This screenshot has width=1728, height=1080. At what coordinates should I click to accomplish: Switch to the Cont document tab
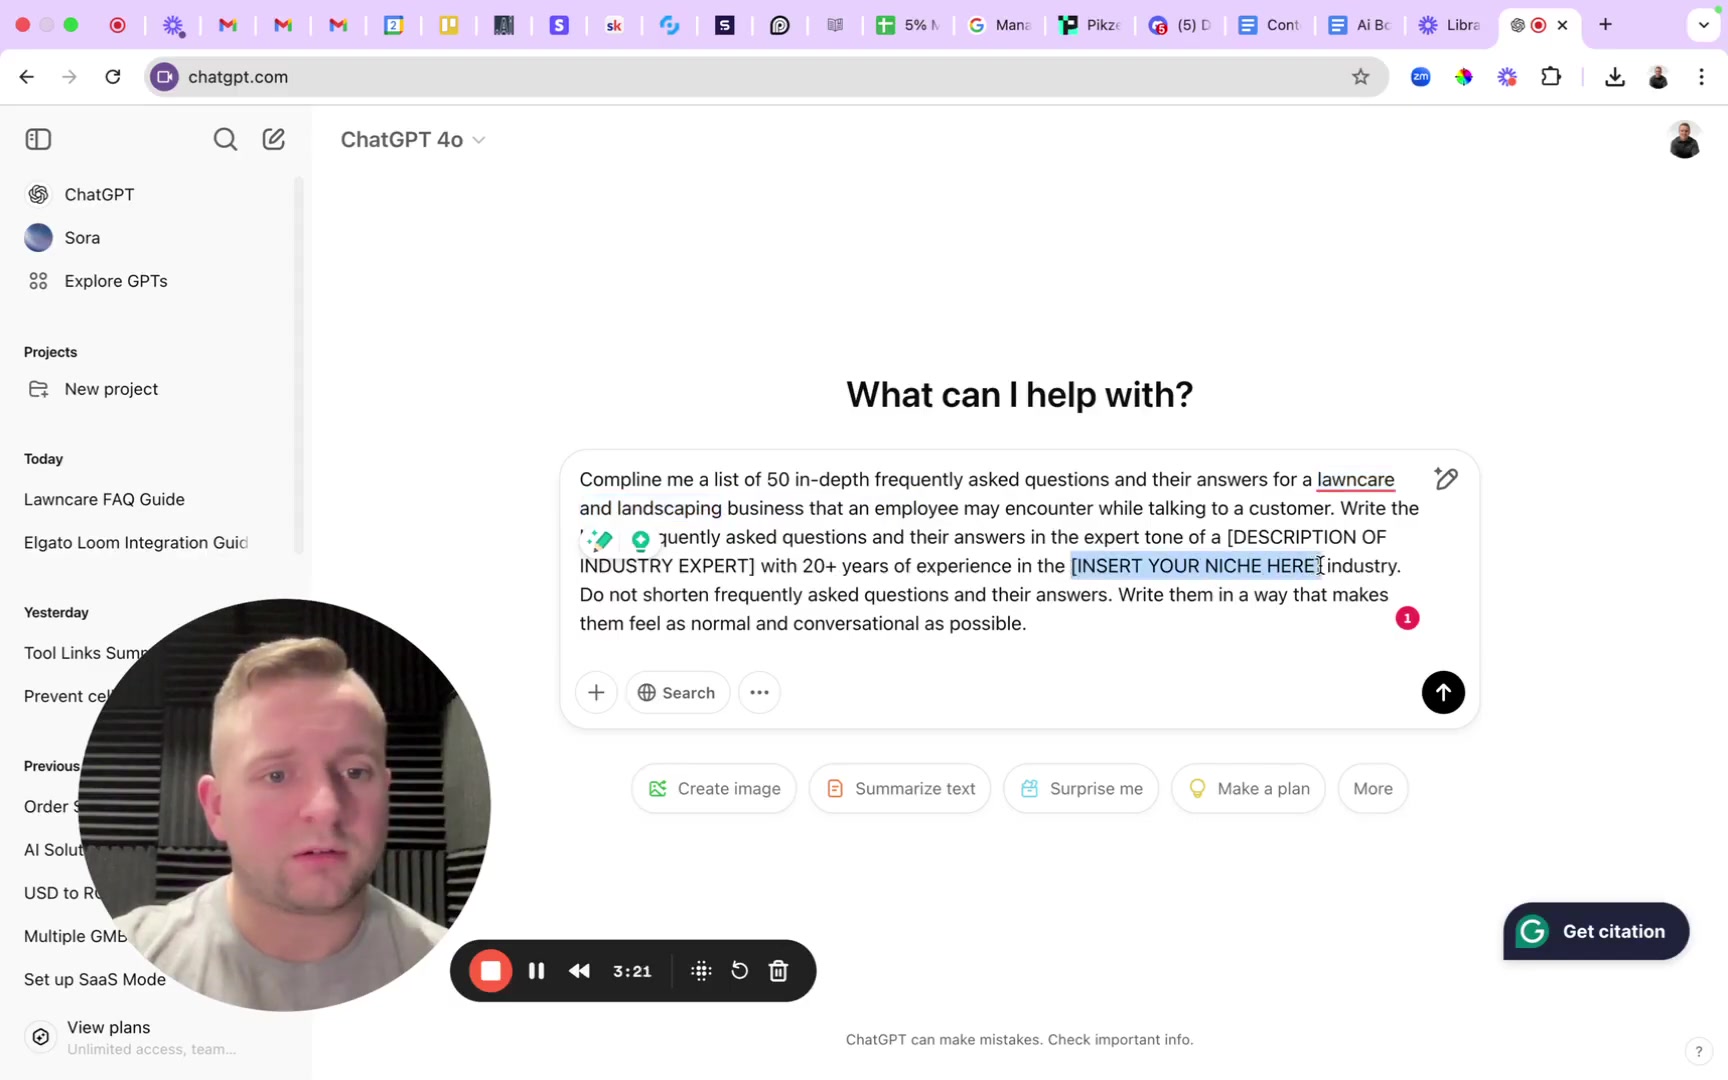pyautogui.click(x=1270, y=25)
